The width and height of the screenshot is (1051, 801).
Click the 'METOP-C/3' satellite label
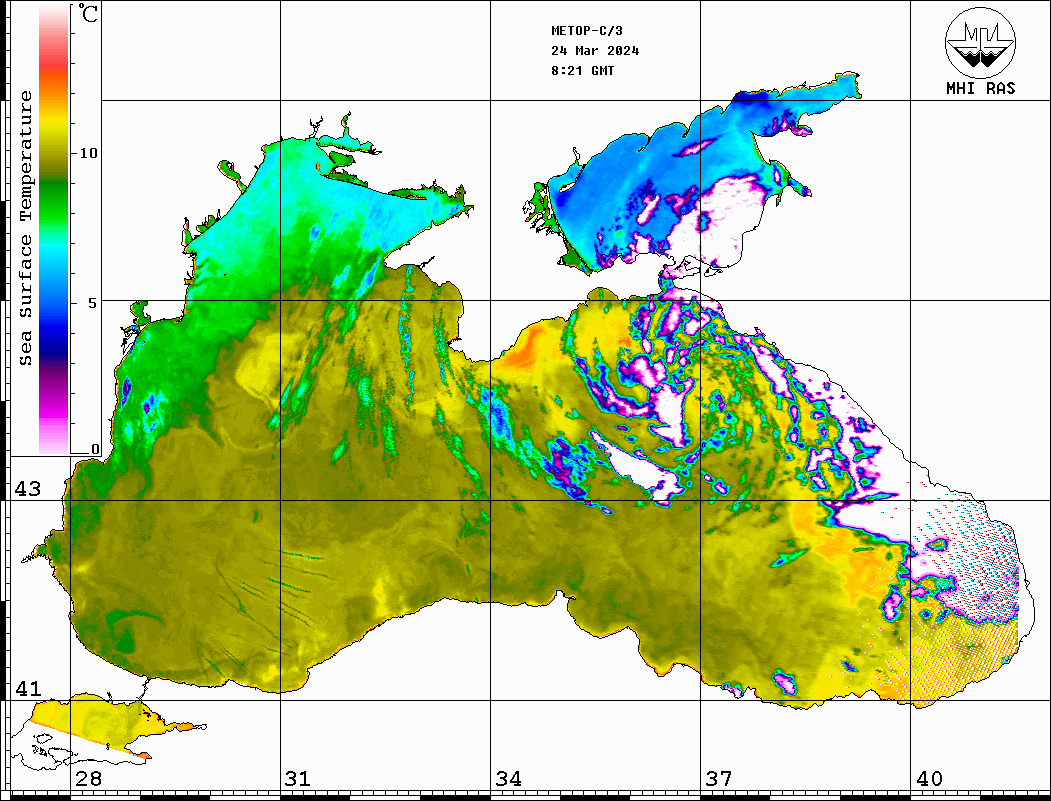586,31
